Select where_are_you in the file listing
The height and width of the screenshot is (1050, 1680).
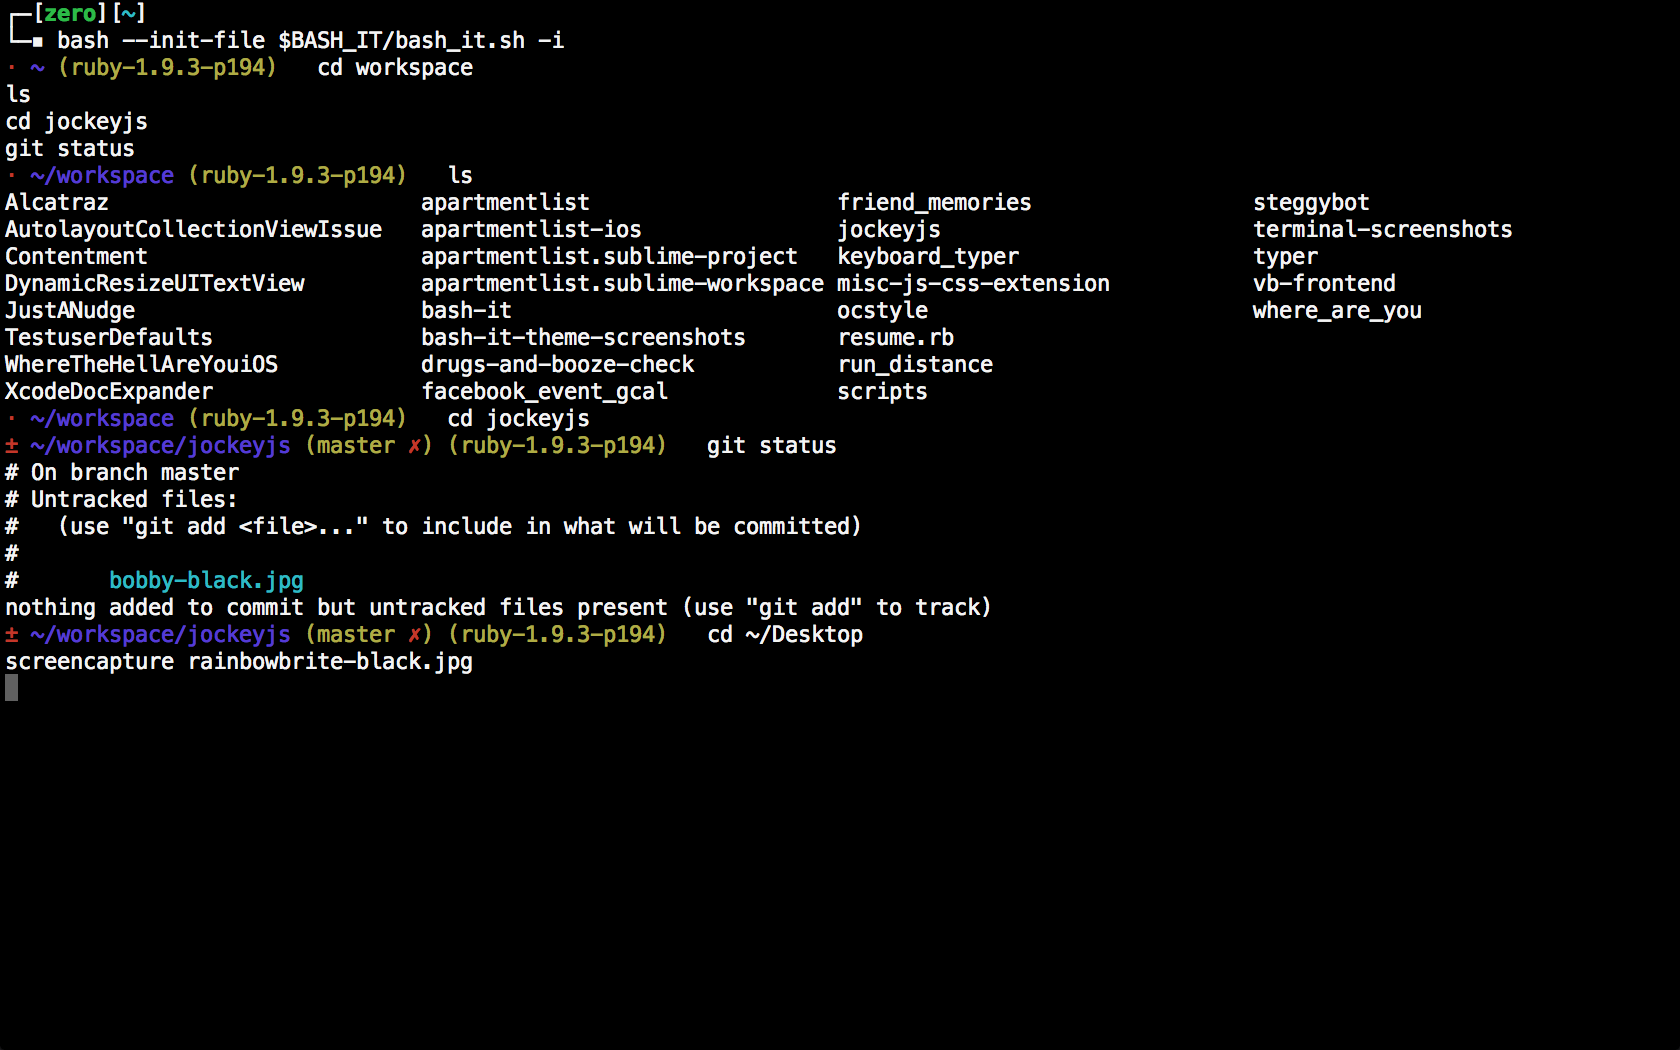tap(1337, 310)
